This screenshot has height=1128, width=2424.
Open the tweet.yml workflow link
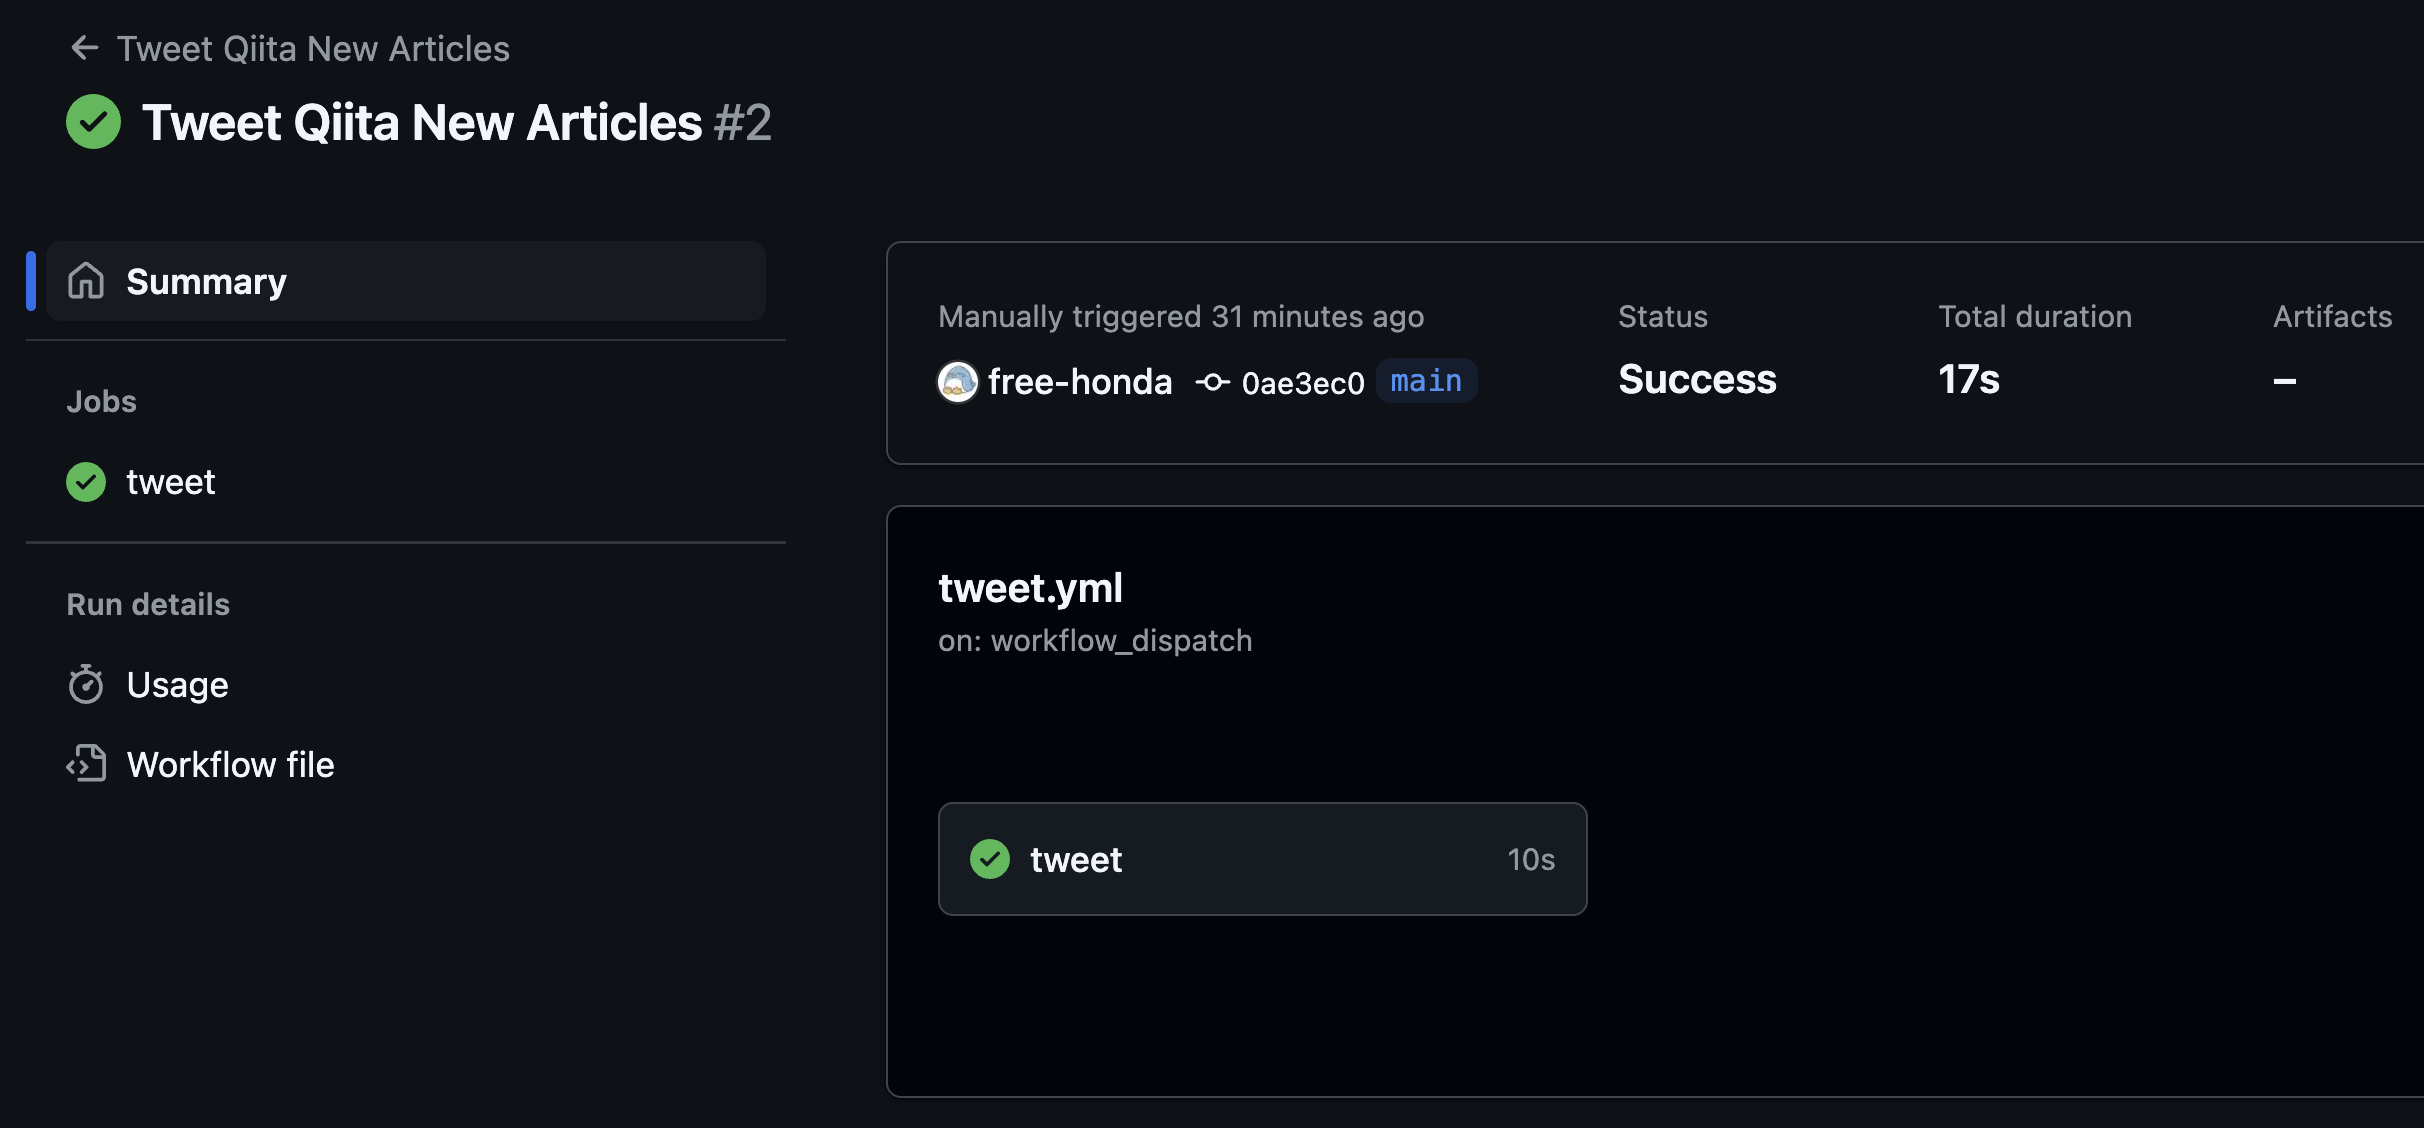pyautogui.click(x=1031, y=588)
